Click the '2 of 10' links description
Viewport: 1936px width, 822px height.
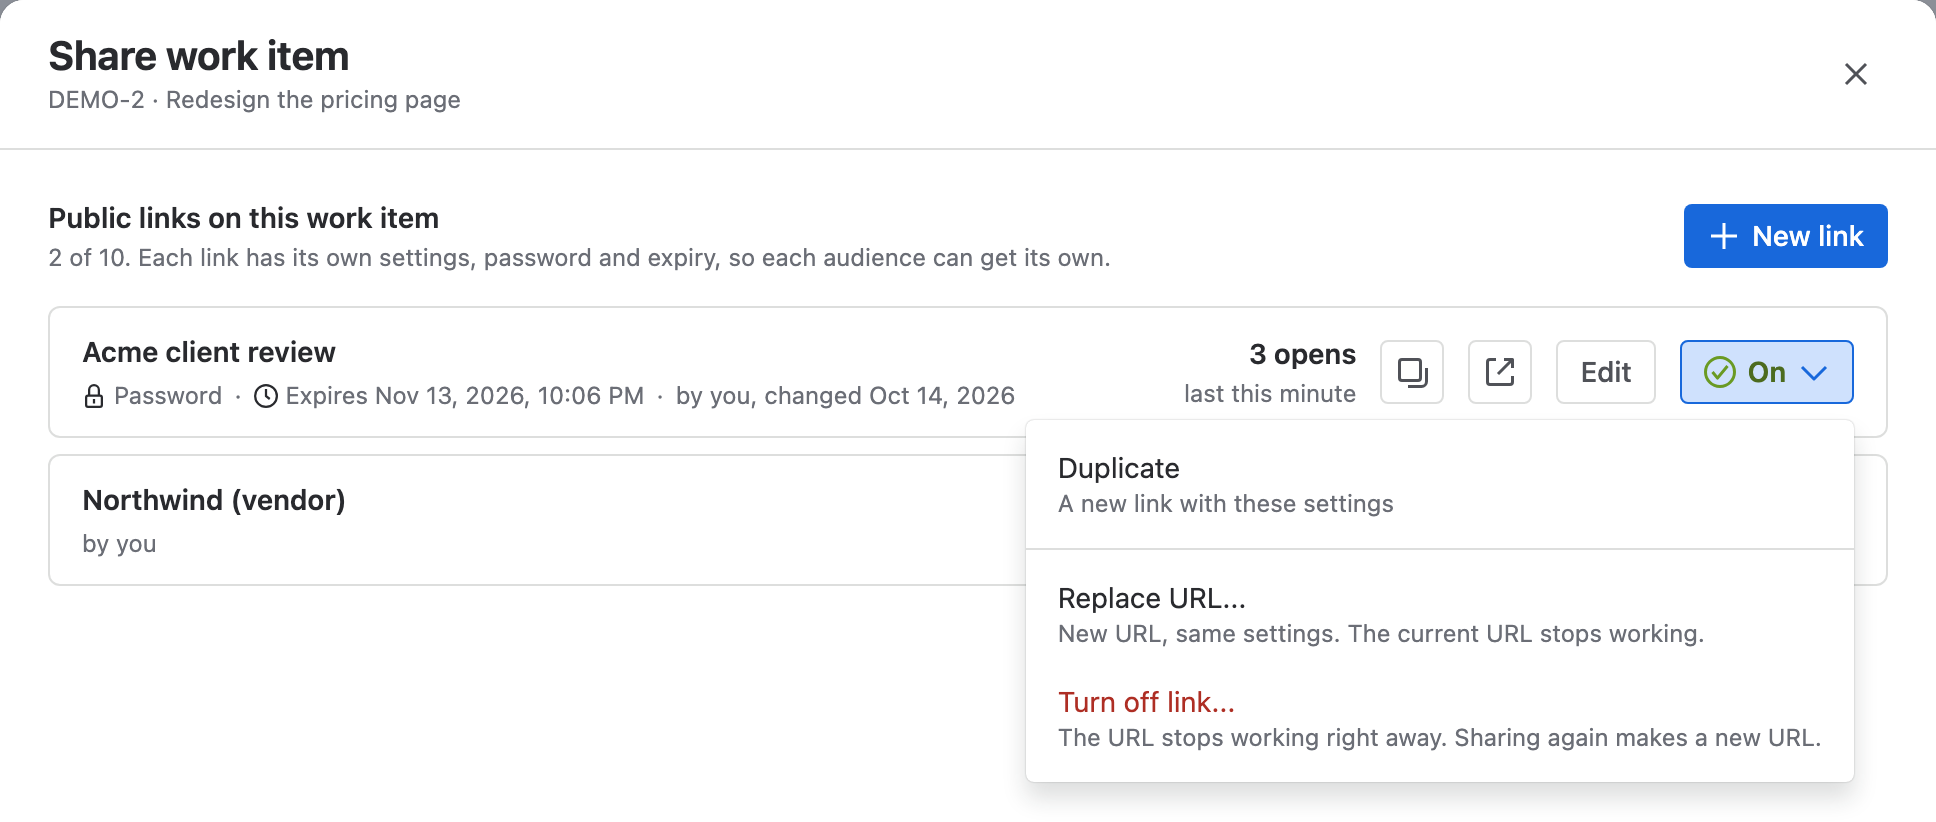tap(580, 258)
